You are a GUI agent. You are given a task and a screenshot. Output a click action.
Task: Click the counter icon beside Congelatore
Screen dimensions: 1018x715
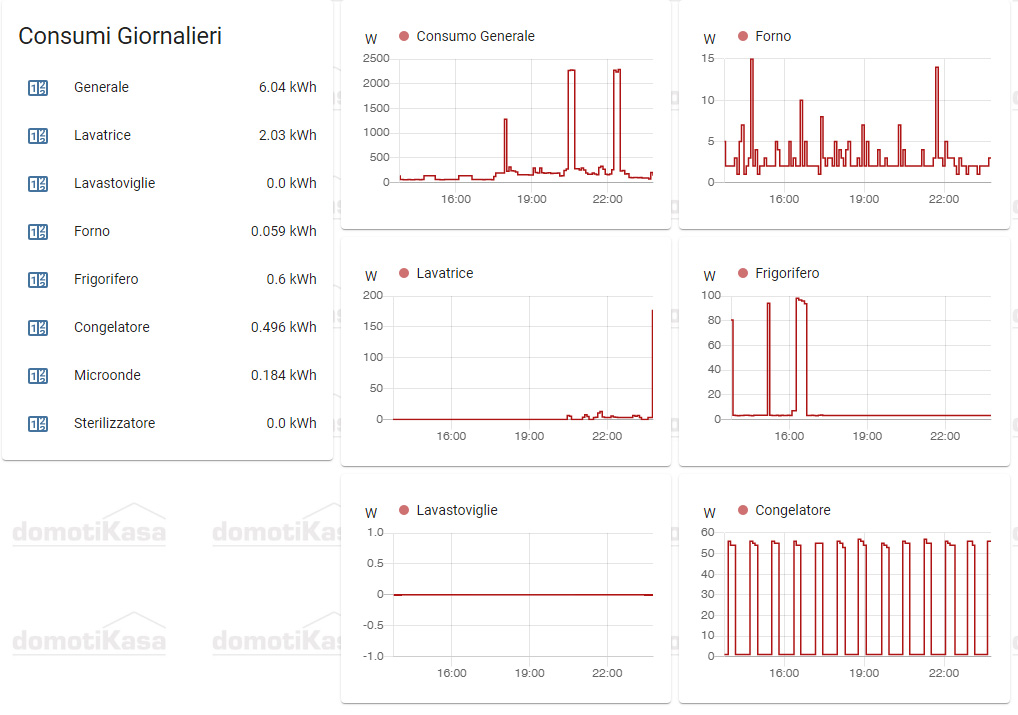(38, 328)
